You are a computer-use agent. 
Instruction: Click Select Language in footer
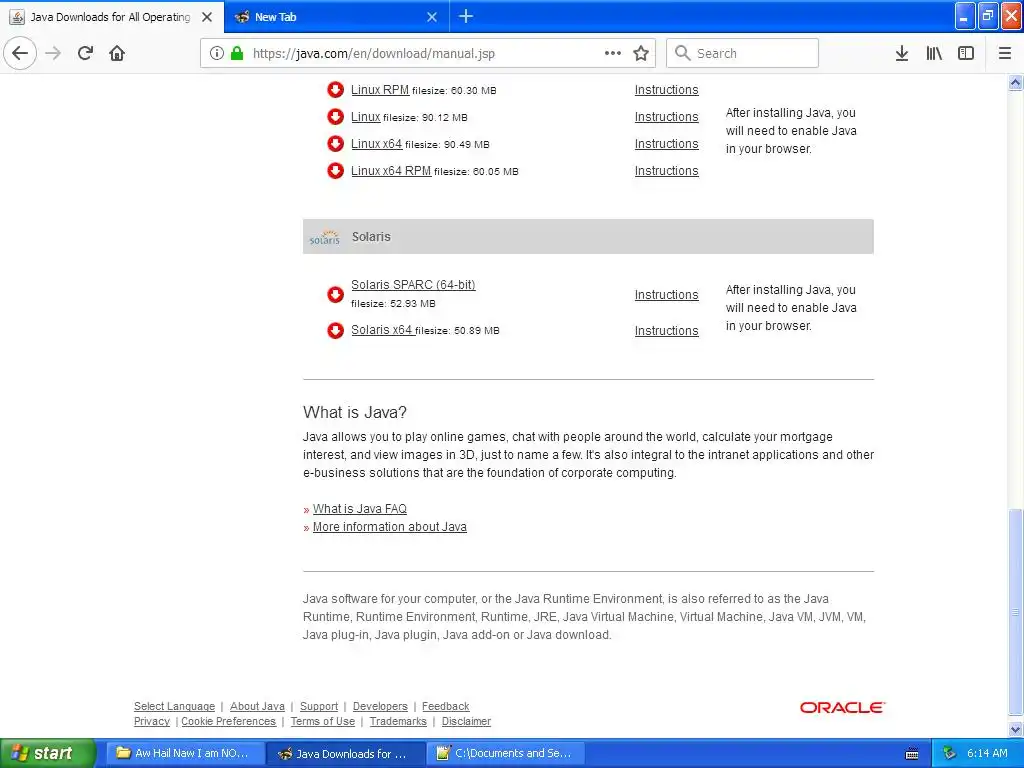tap(174, 706)
